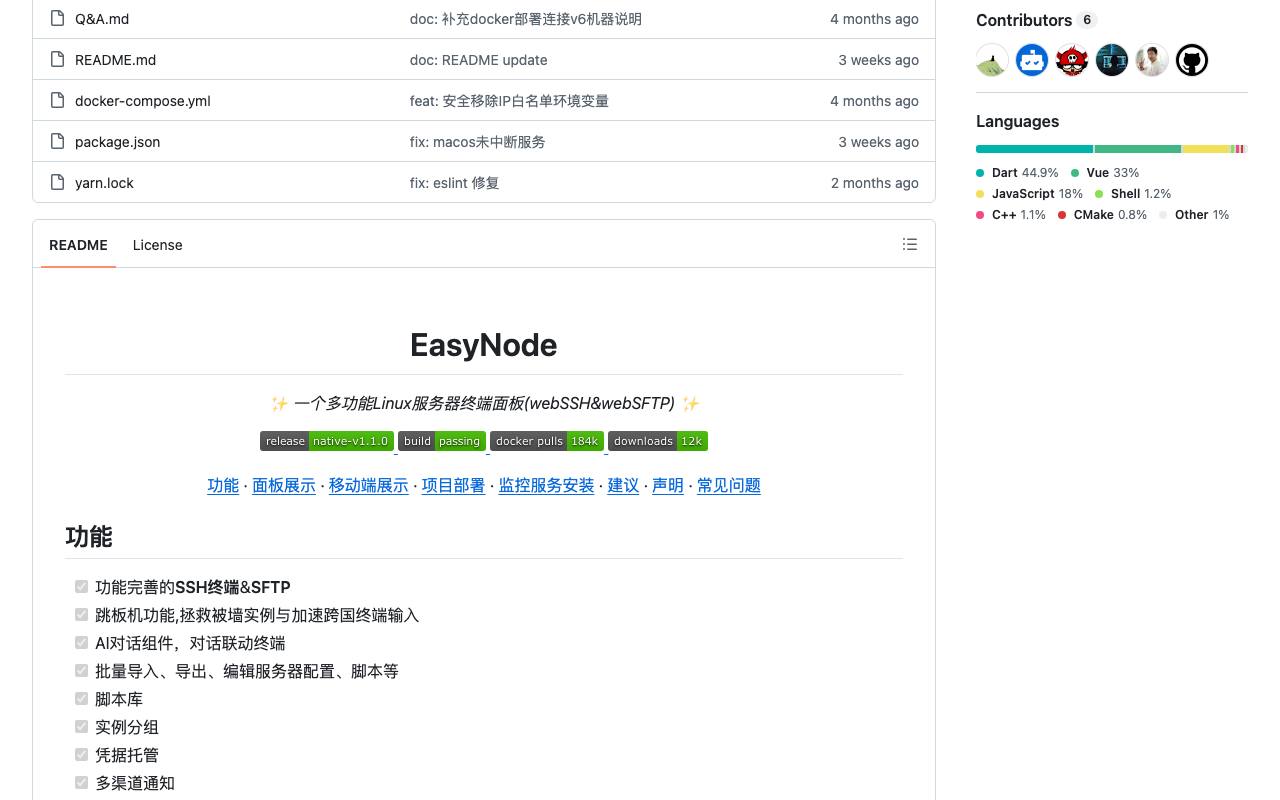The width and height of the screenshot is (1280, 800).
Task: Open the dark terminal-themed contributor avatar
Action: (x=1112, y=60)
